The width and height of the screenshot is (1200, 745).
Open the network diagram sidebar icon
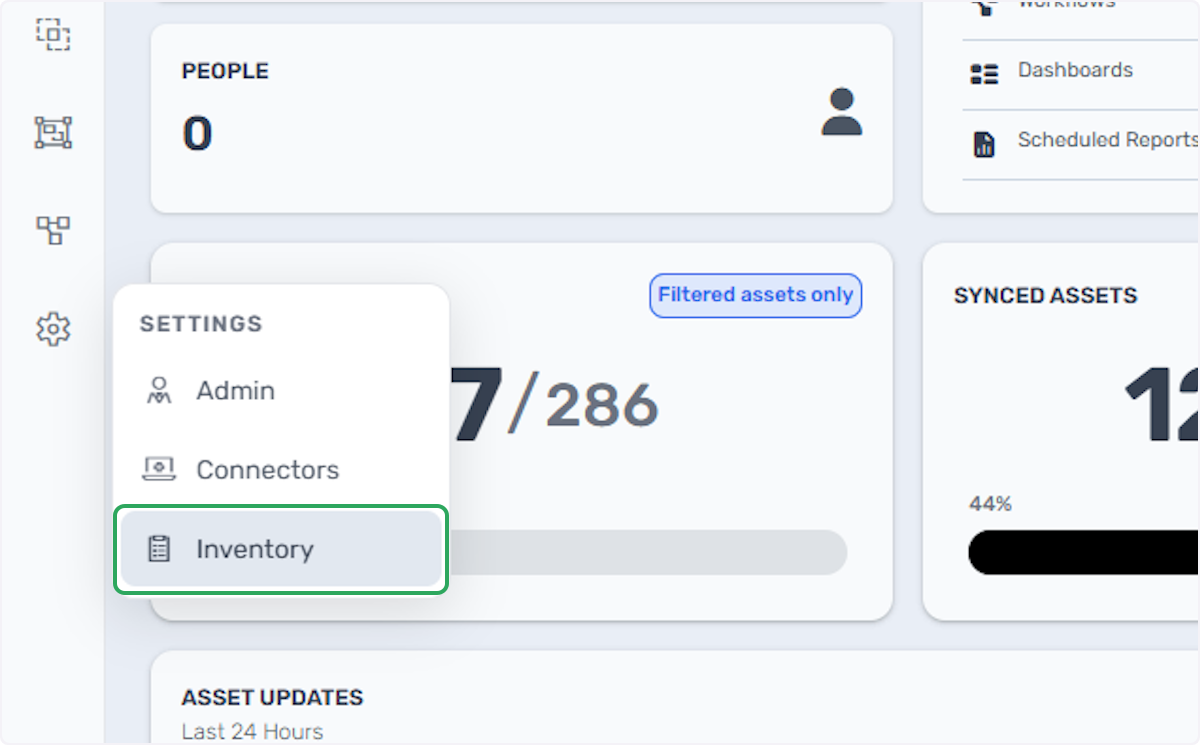[53, 132]
